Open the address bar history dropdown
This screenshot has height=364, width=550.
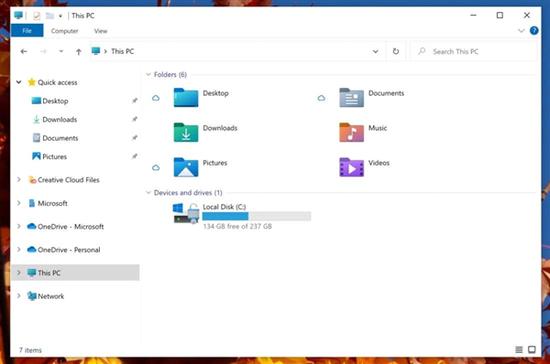point(375,52)
